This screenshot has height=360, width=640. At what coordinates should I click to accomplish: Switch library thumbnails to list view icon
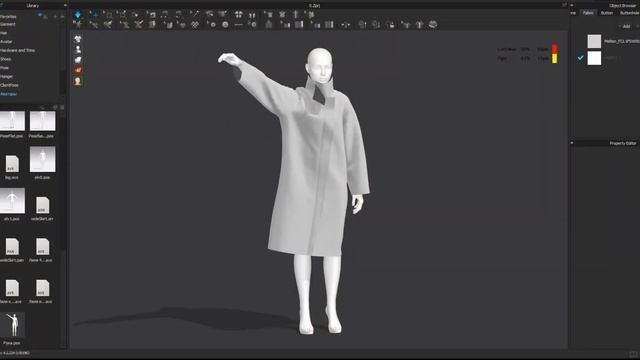point(62,107)
